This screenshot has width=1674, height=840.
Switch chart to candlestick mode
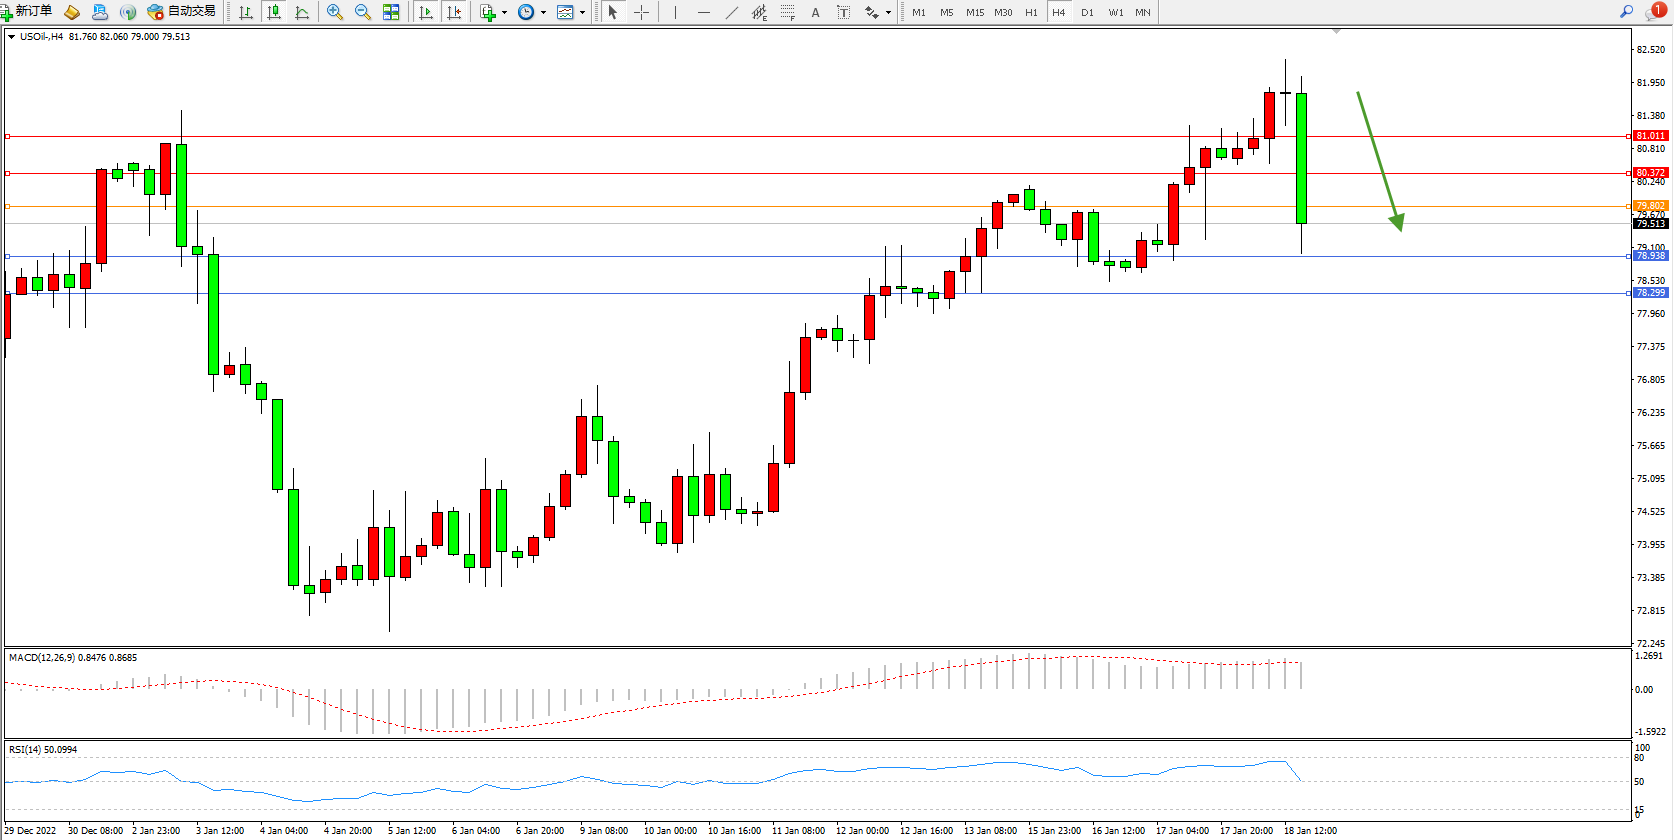point(274,12)
